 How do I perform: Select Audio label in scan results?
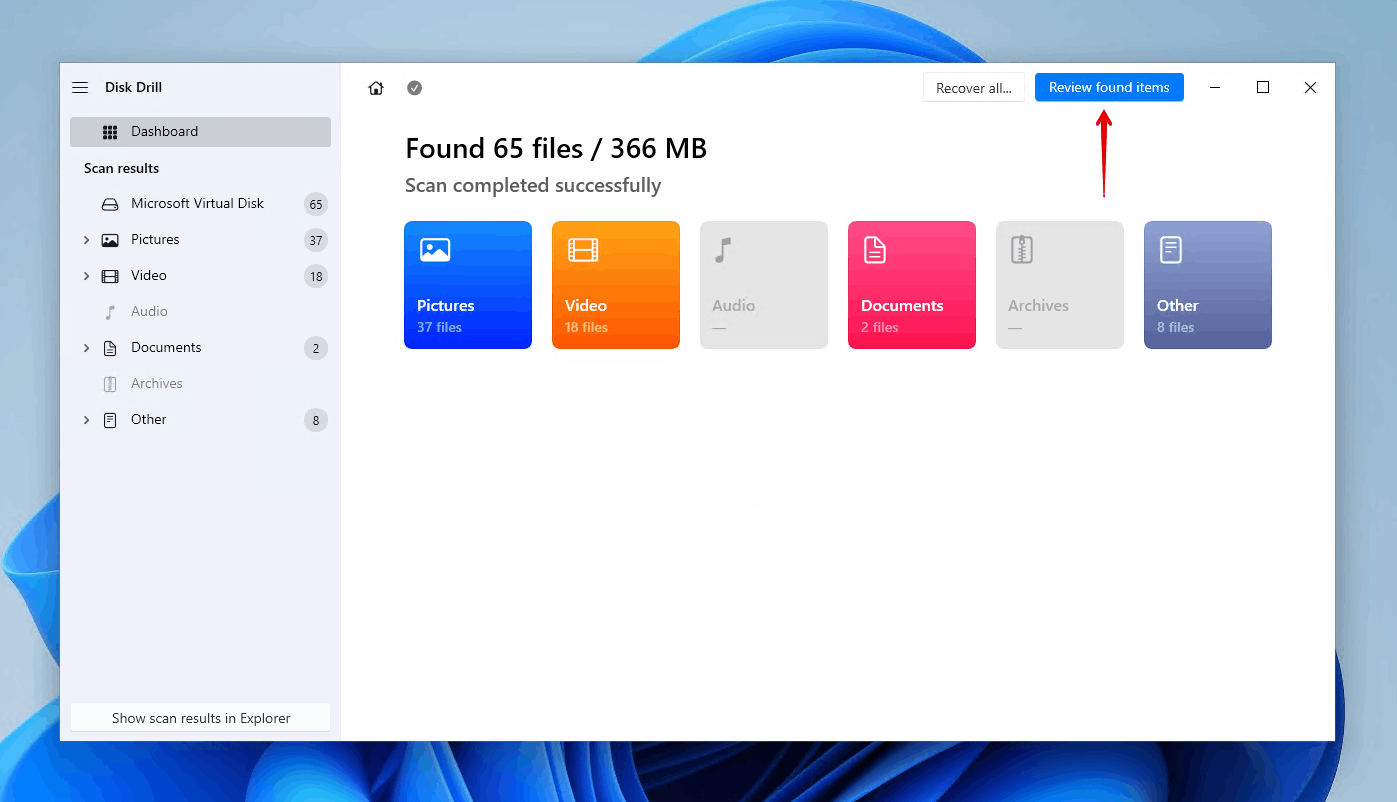point(149,311)
